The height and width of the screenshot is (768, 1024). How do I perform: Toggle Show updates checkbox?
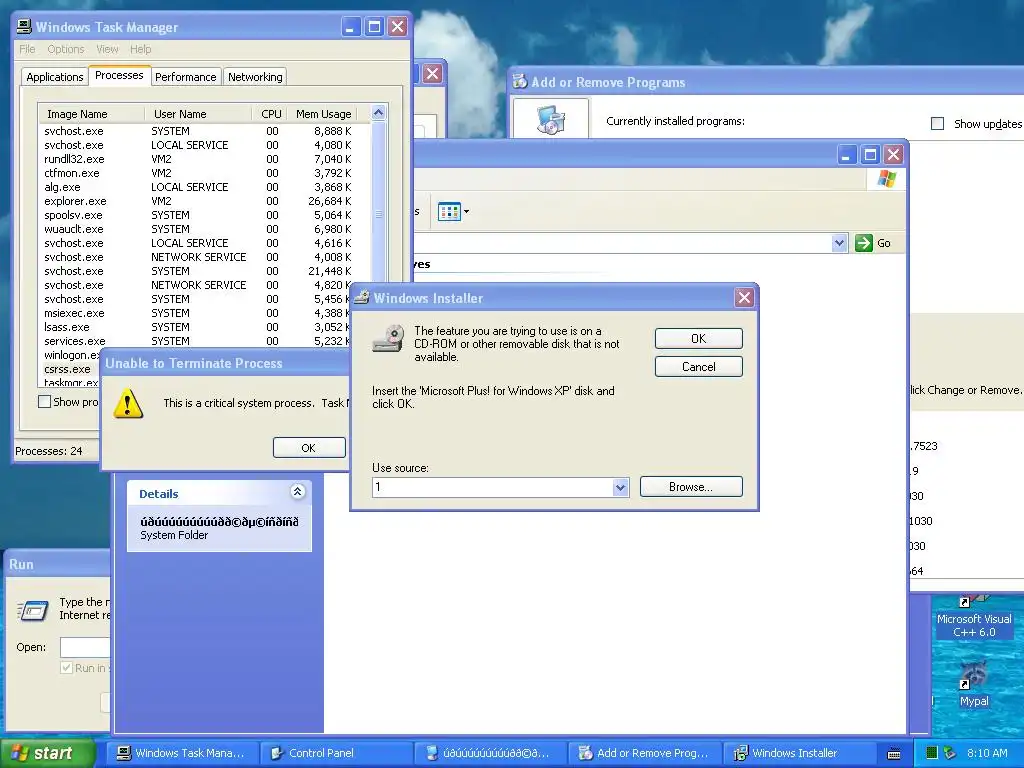(937, 123)
